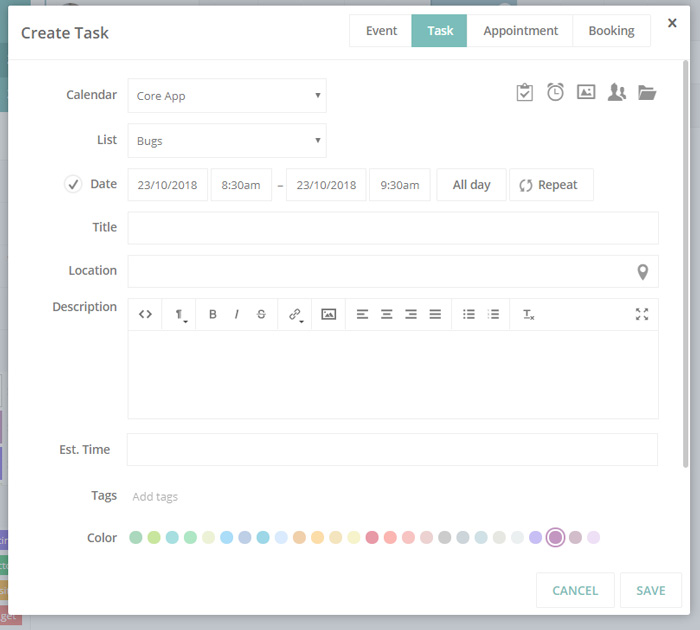This screenshot has height=630, width=700.
Task: Toggle the All day option
Action: coord(471,184)
